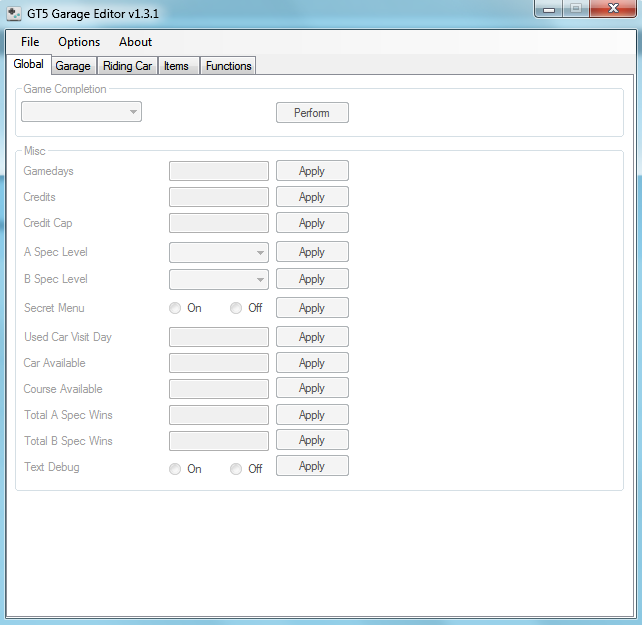The height and width of the screenshot is (625, 642).
Task: Focus the Credits text box
Action: [x=219, y=197]
